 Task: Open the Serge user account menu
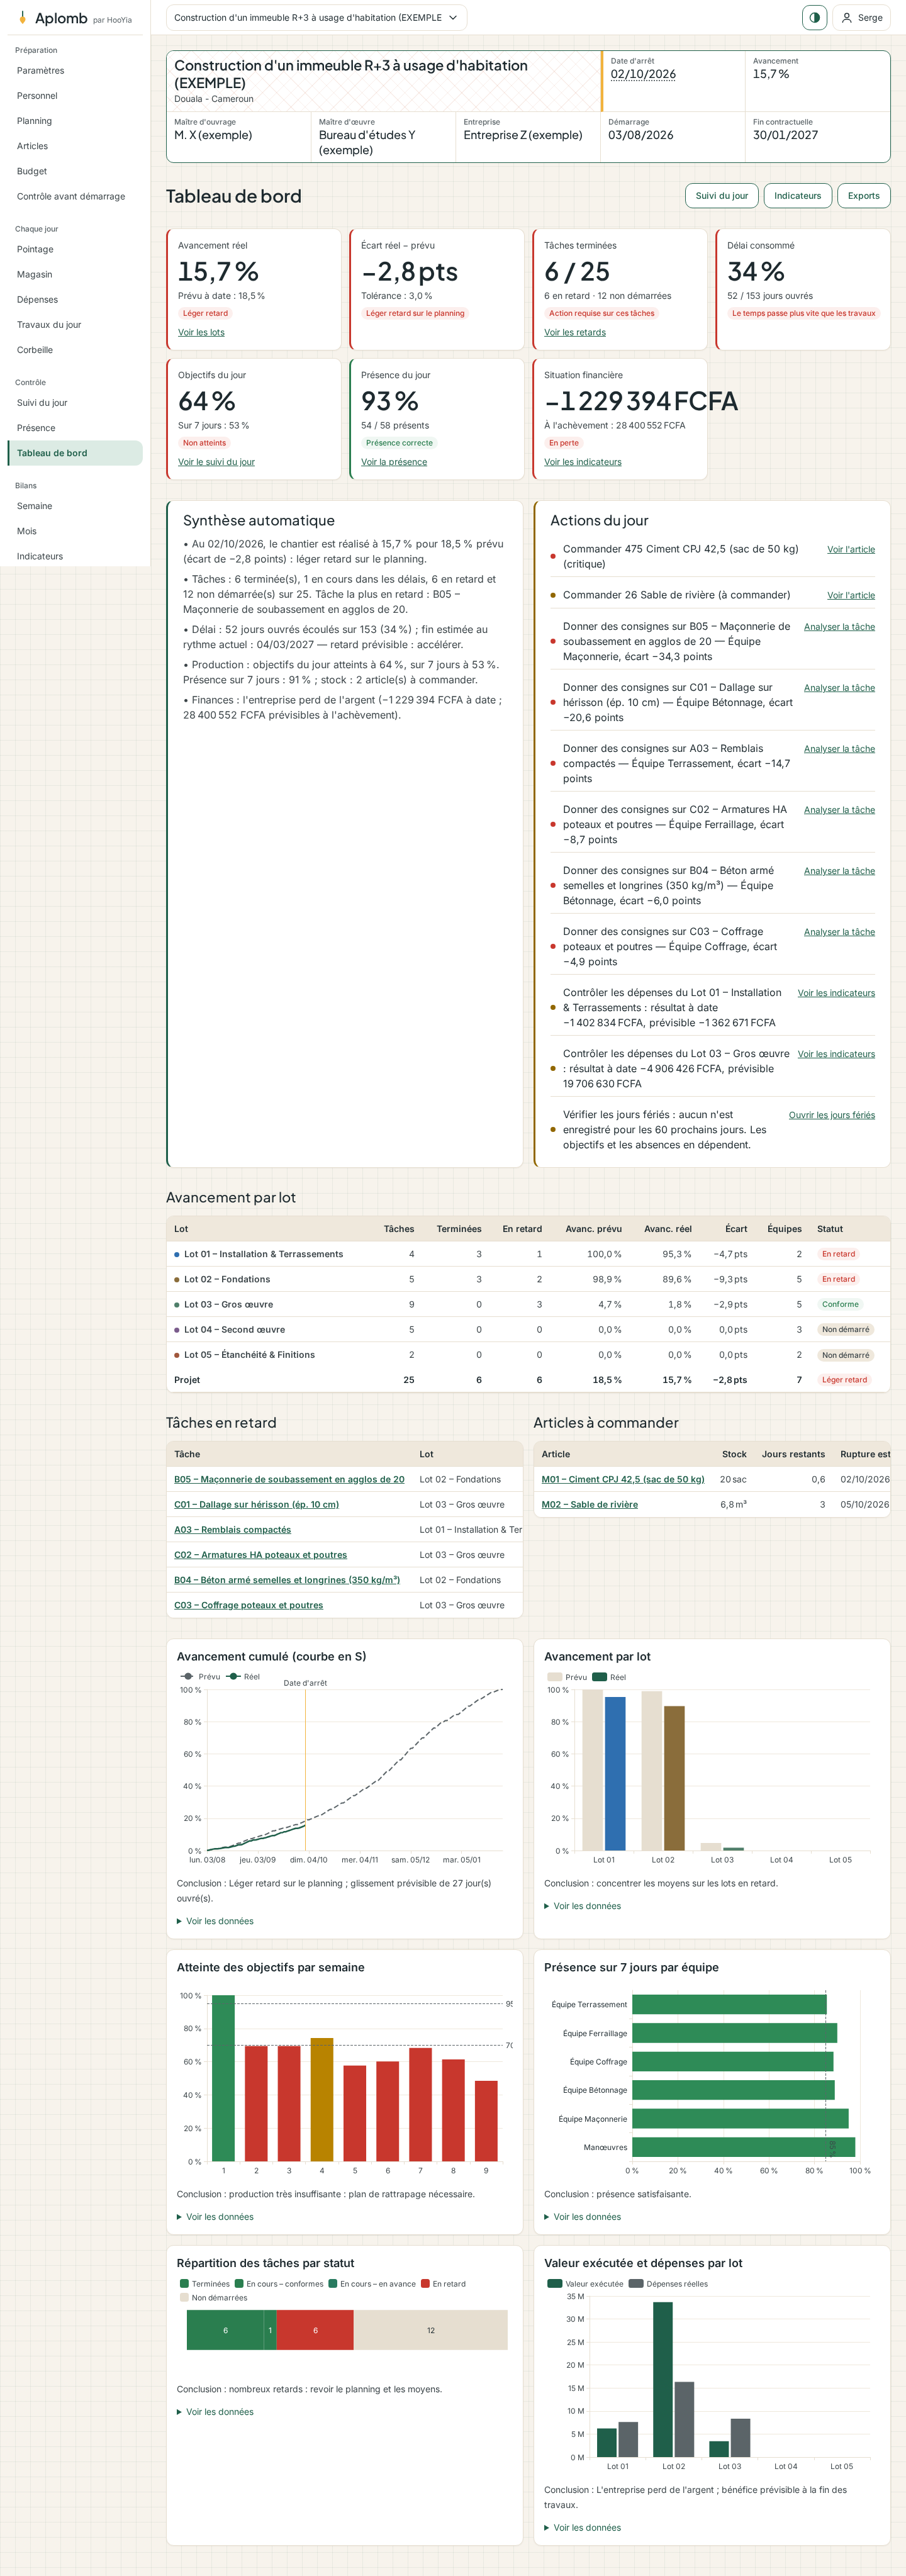coord(862,18)
